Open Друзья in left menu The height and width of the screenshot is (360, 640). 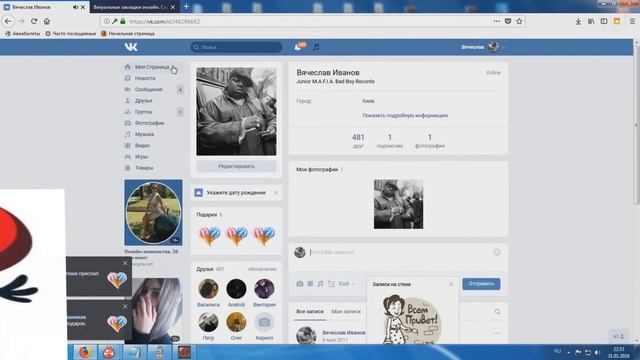pos(143,100)
